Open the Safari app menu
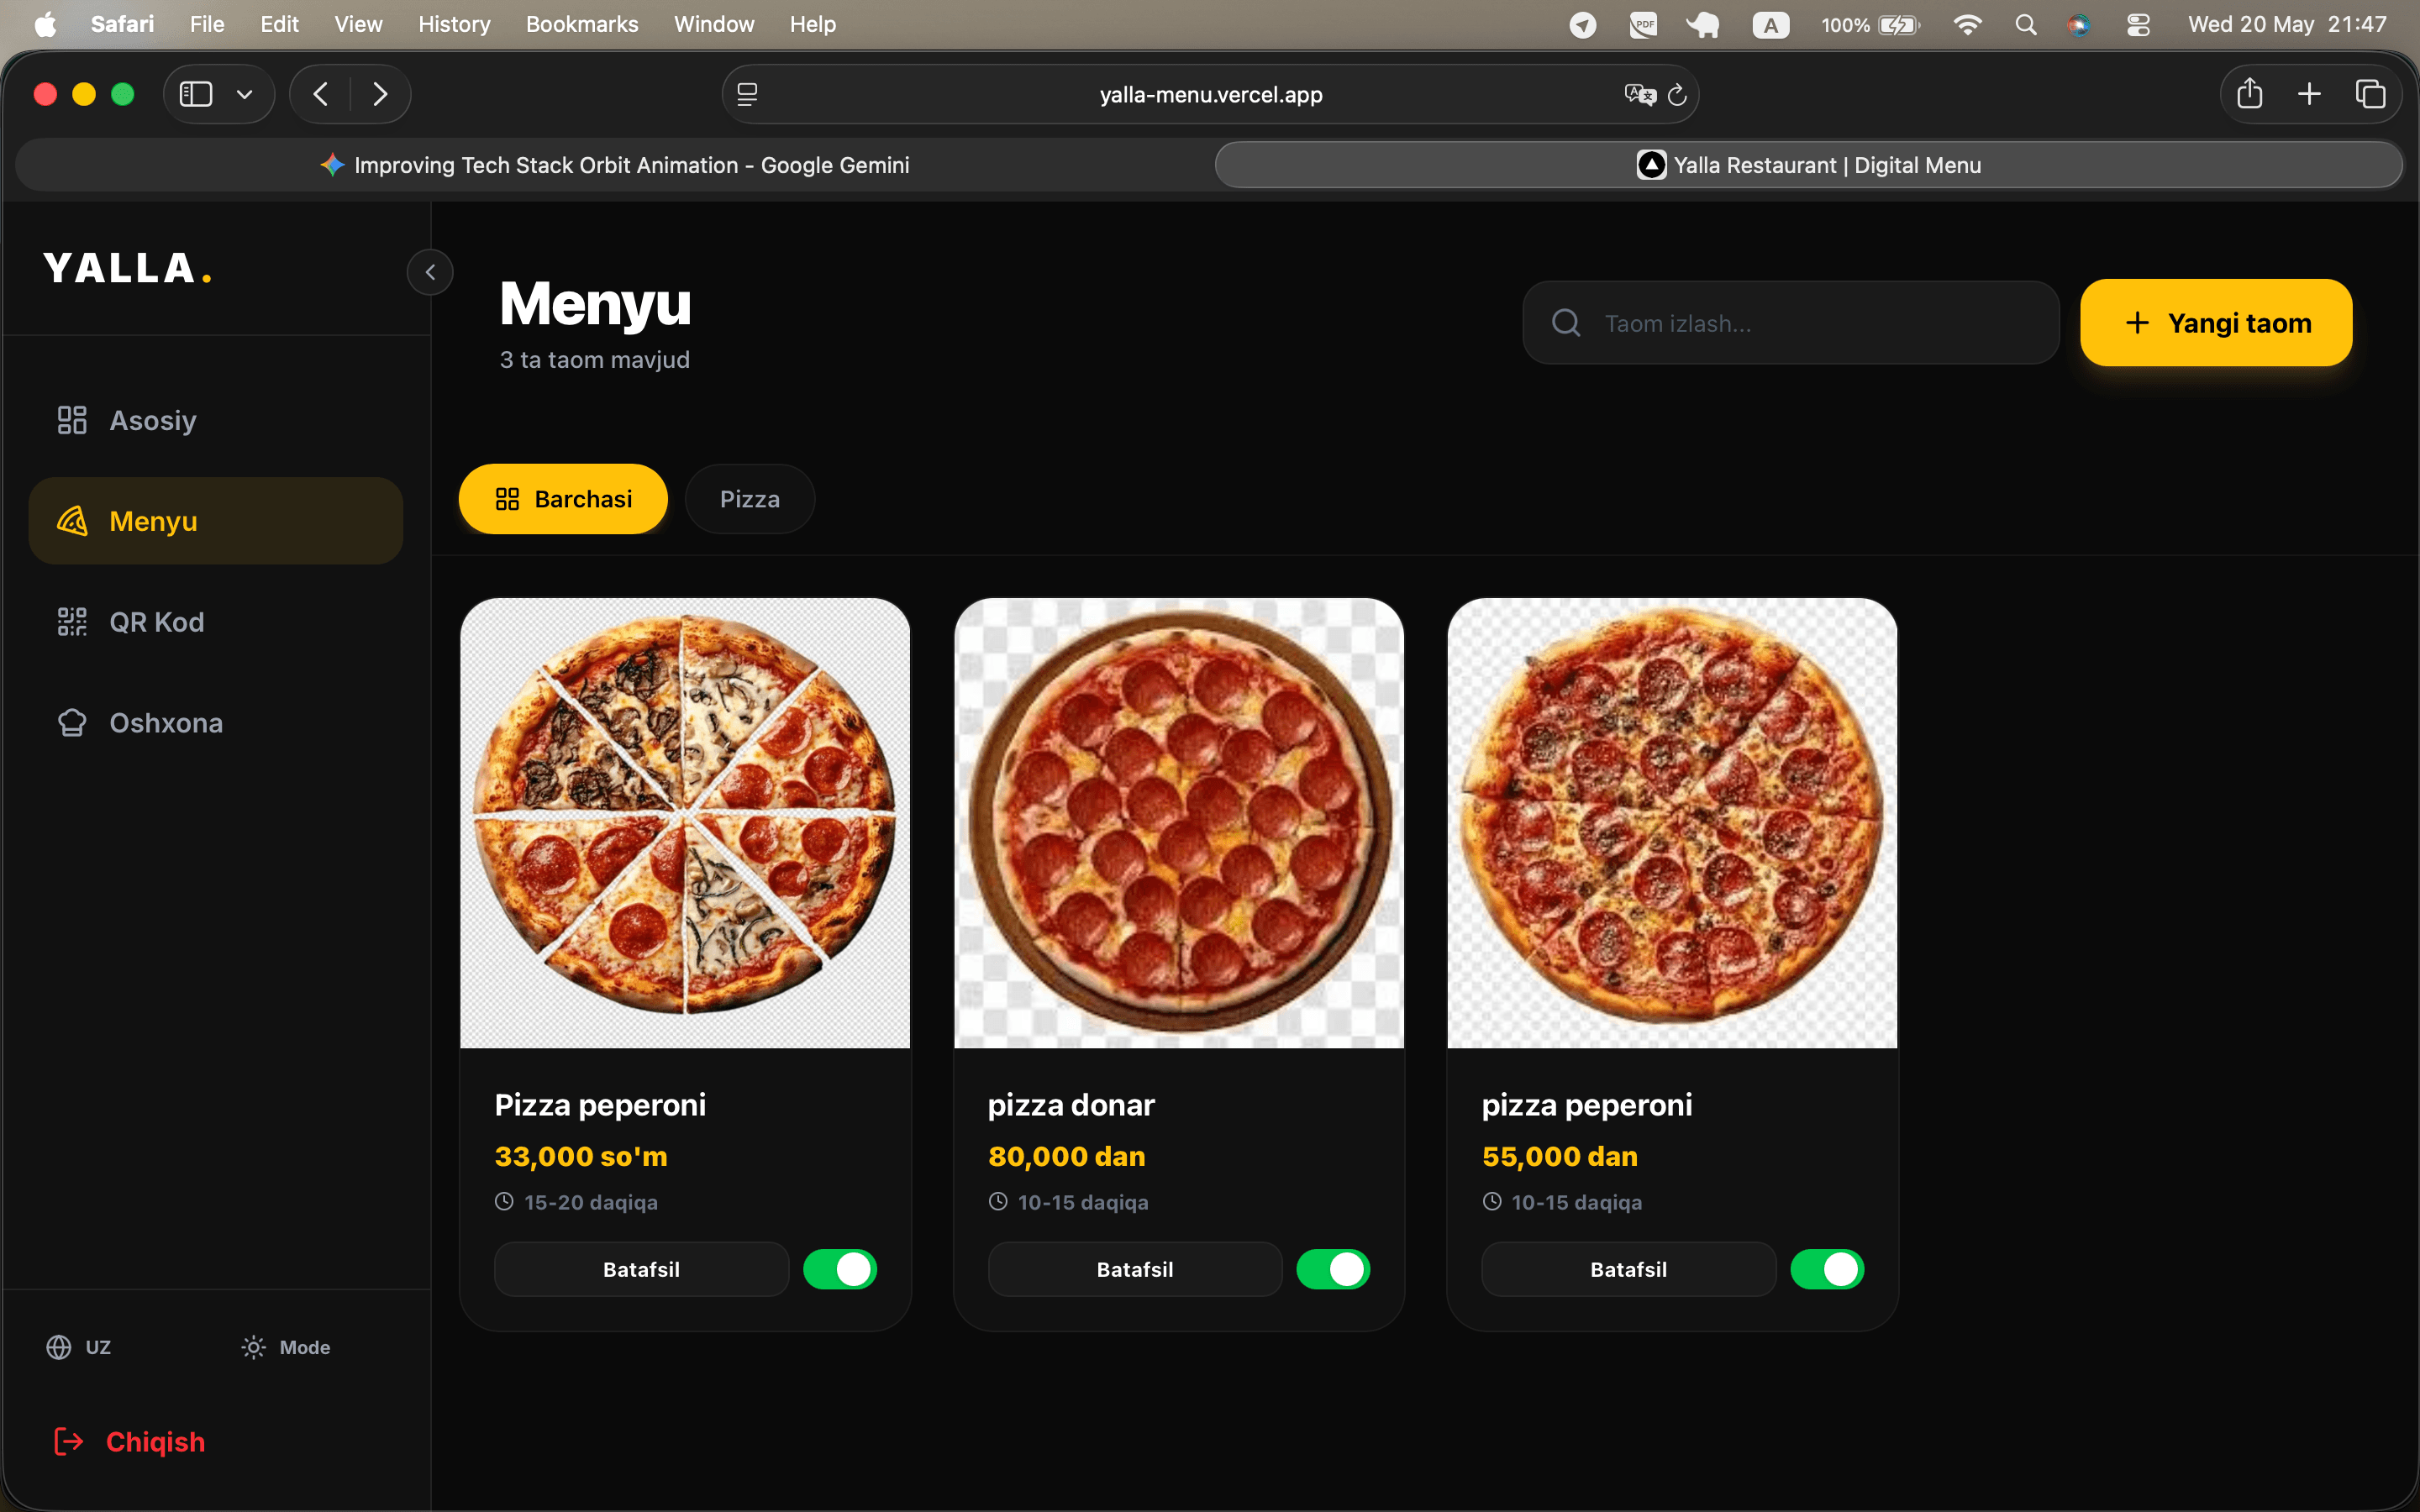Image resolution: width=2420 pixels, height=1512 pixels. pyautogui.click(x=122, y=24)
